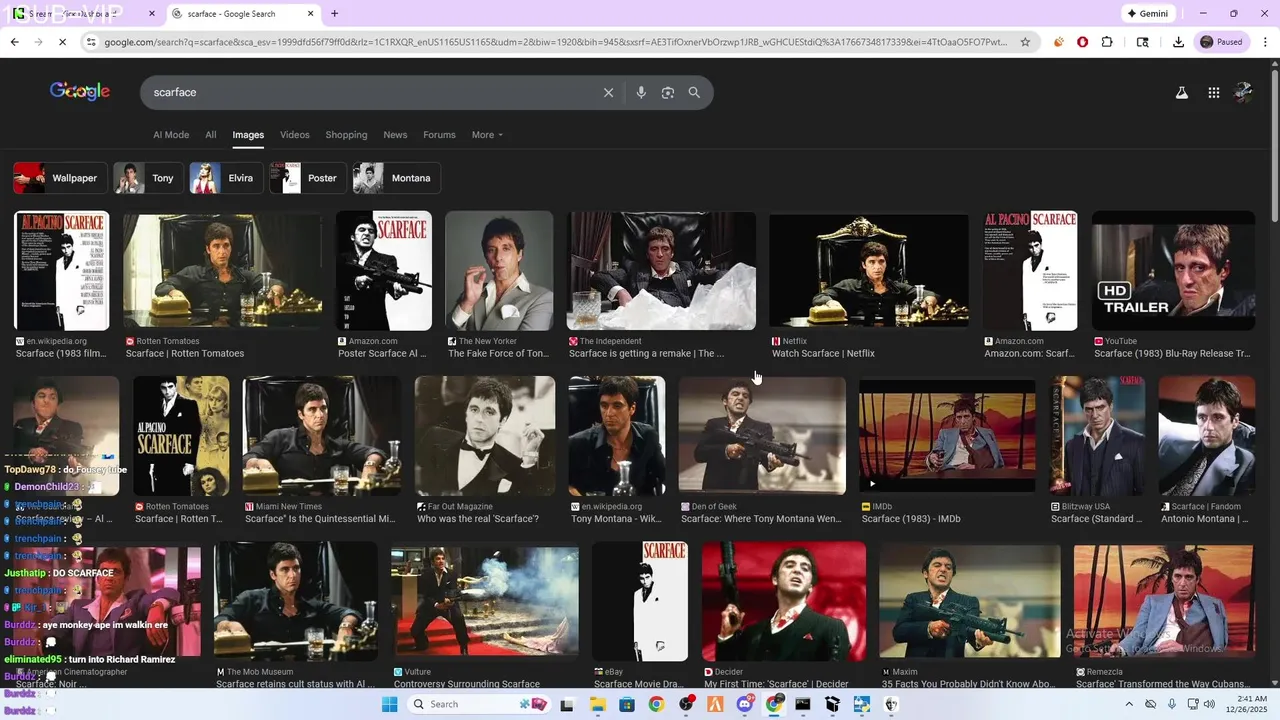The height and width of the screenshot is (720, 1280).
Task: Open the Chrome three-dot menu
Action: [x=1266, y=42]
